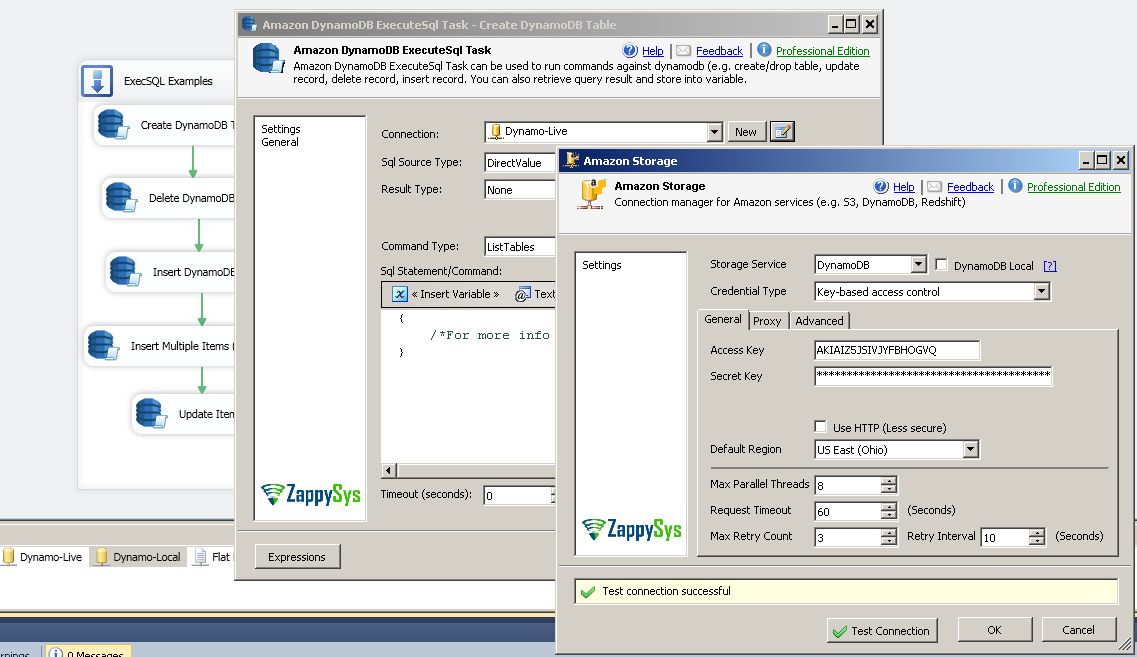The width and height of the screenshot is (1137, 657).
Task: Click the green checkmark on Test Connection button
Action: (x=839, y=631)
